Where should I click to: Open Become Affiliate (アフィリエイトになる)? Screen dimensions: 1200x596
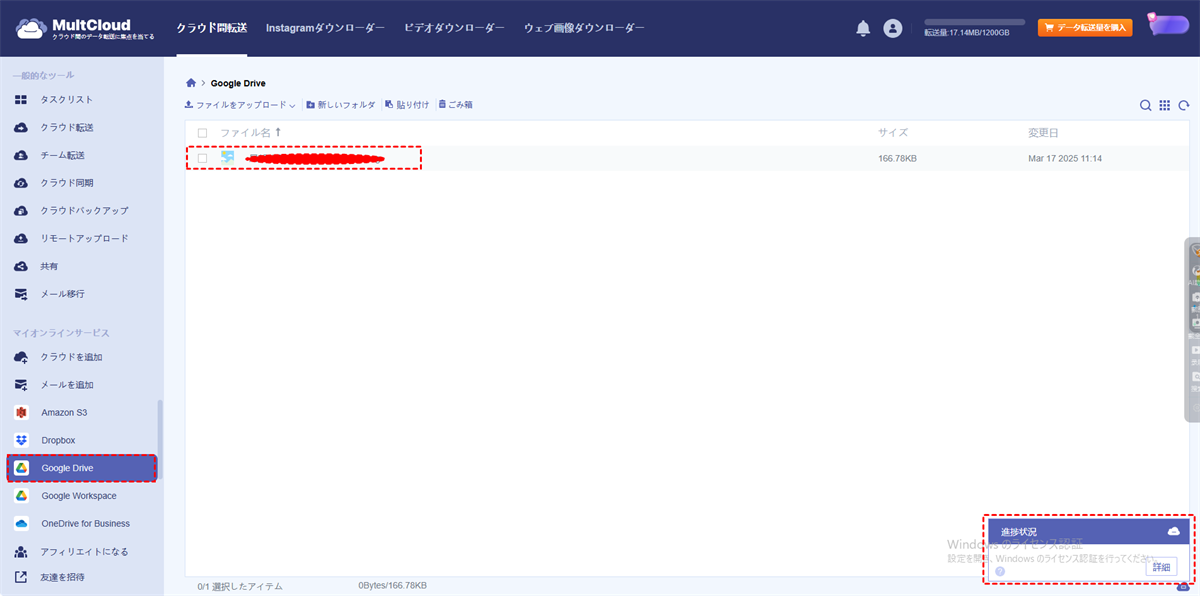82,552
